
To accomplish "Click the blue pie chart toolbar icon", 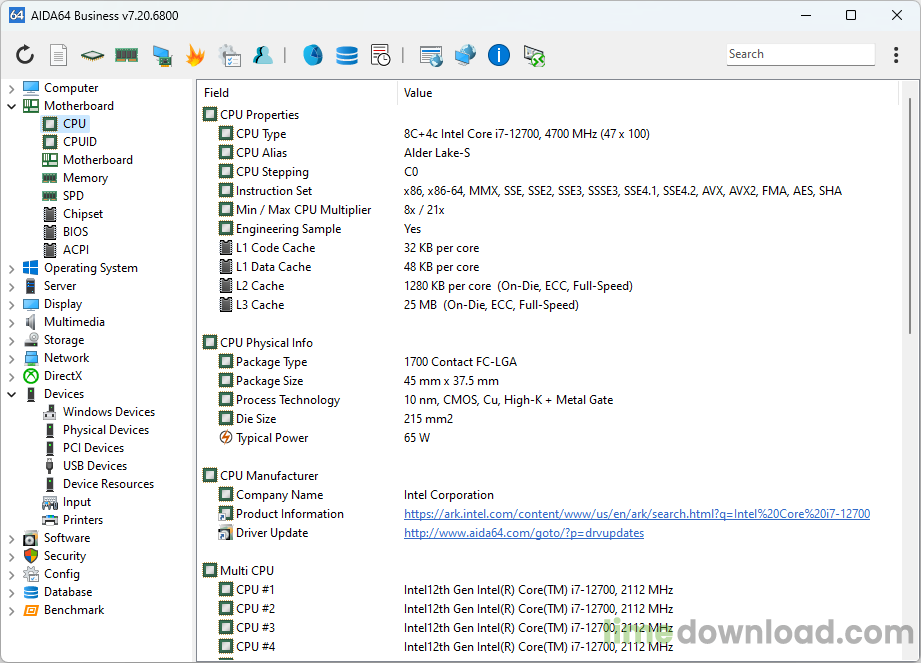I will [312, 55].
